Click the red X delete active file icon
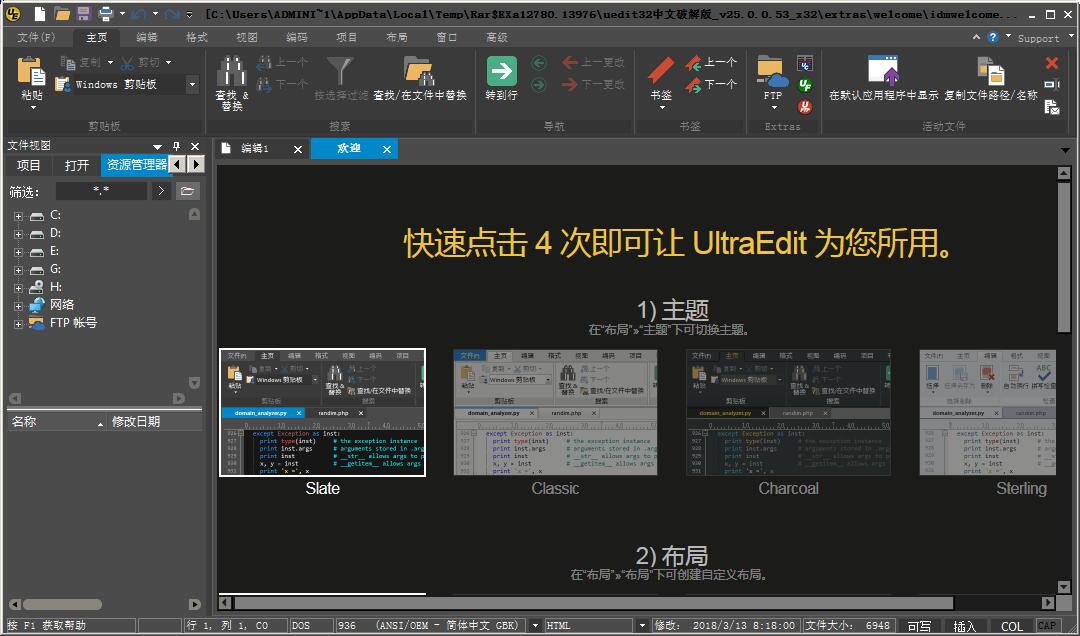Image resolution: width=1080 pixels, height=636 pixels. [1052, 63]
